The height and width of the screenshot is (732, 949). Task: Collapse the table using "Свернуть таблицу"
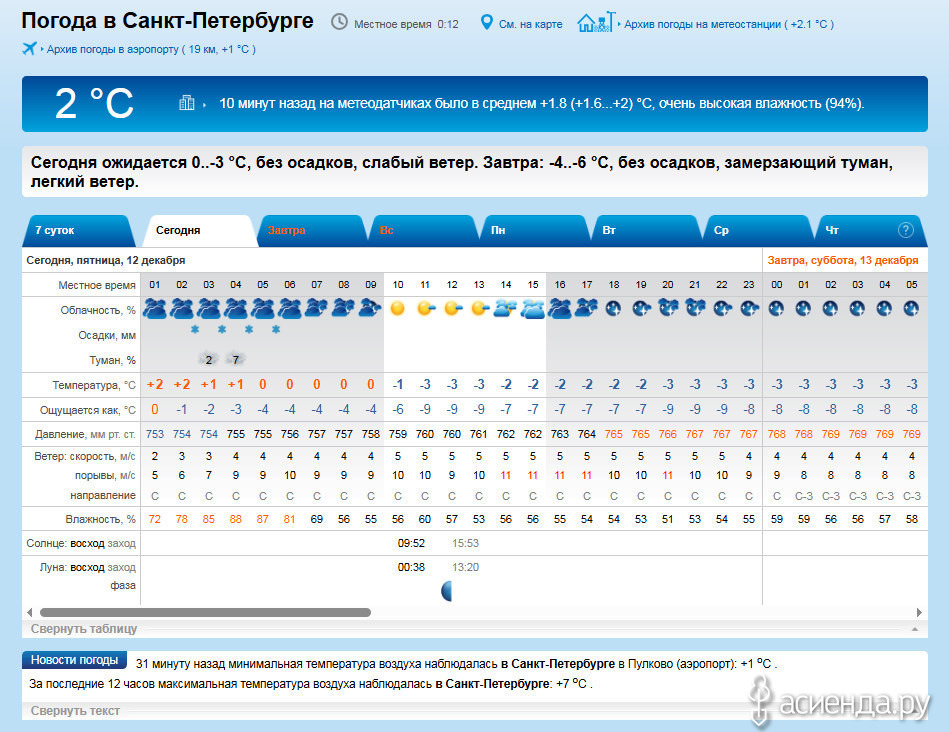click(84, 629)
